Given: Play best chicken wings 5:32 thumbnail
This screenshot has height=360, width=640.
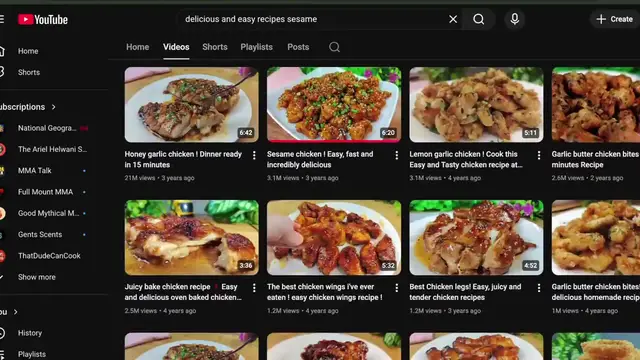Looking at the screenshot, I should (x=334, y=238).
